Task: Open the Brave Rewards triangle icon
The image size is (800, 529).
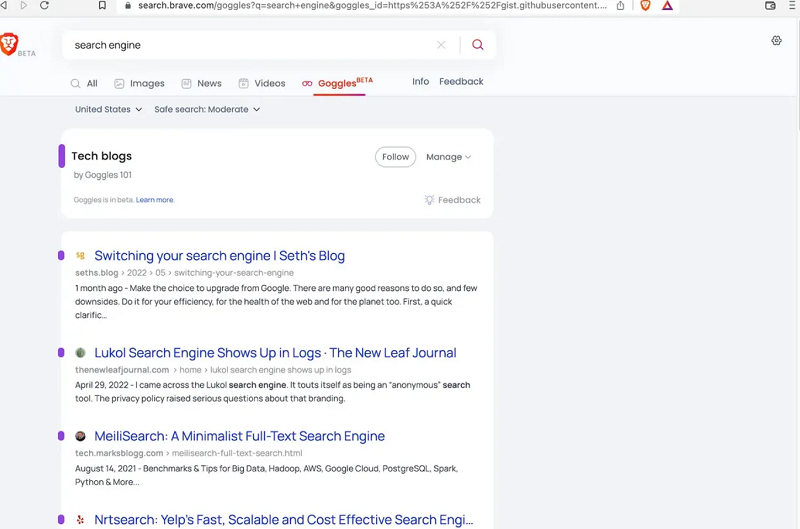Action: click(667, 6)
